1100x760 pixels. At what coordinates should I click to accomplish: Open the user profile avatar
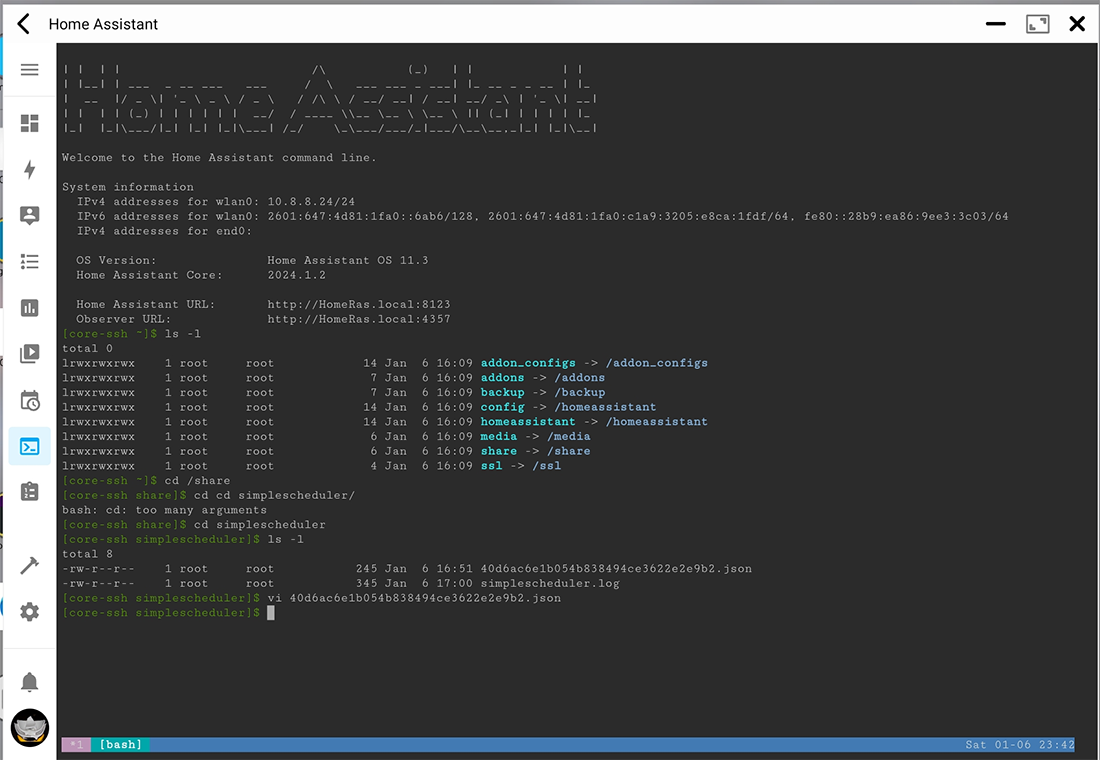click(x=29, y=727)
